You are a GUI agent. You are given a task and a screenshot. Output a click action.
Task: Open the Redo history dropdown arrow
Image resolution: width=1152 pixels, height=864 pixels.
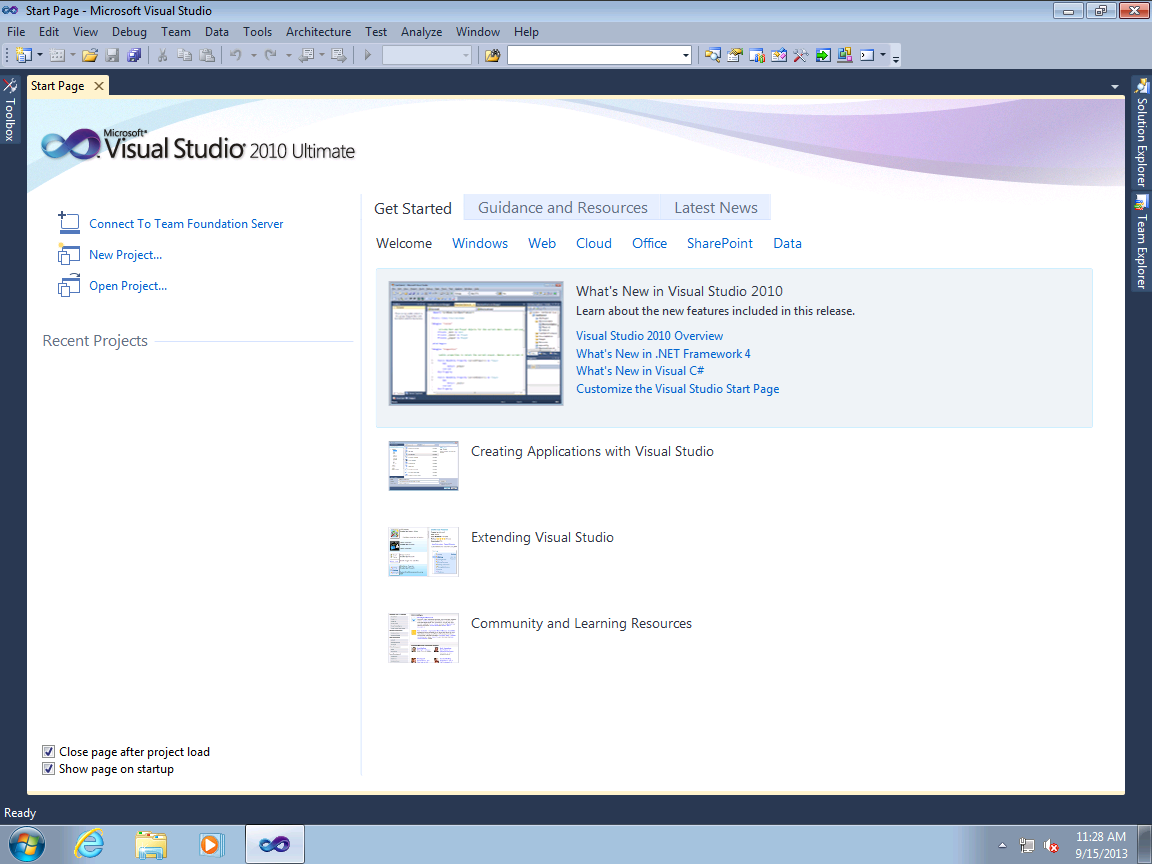[289, 55]
